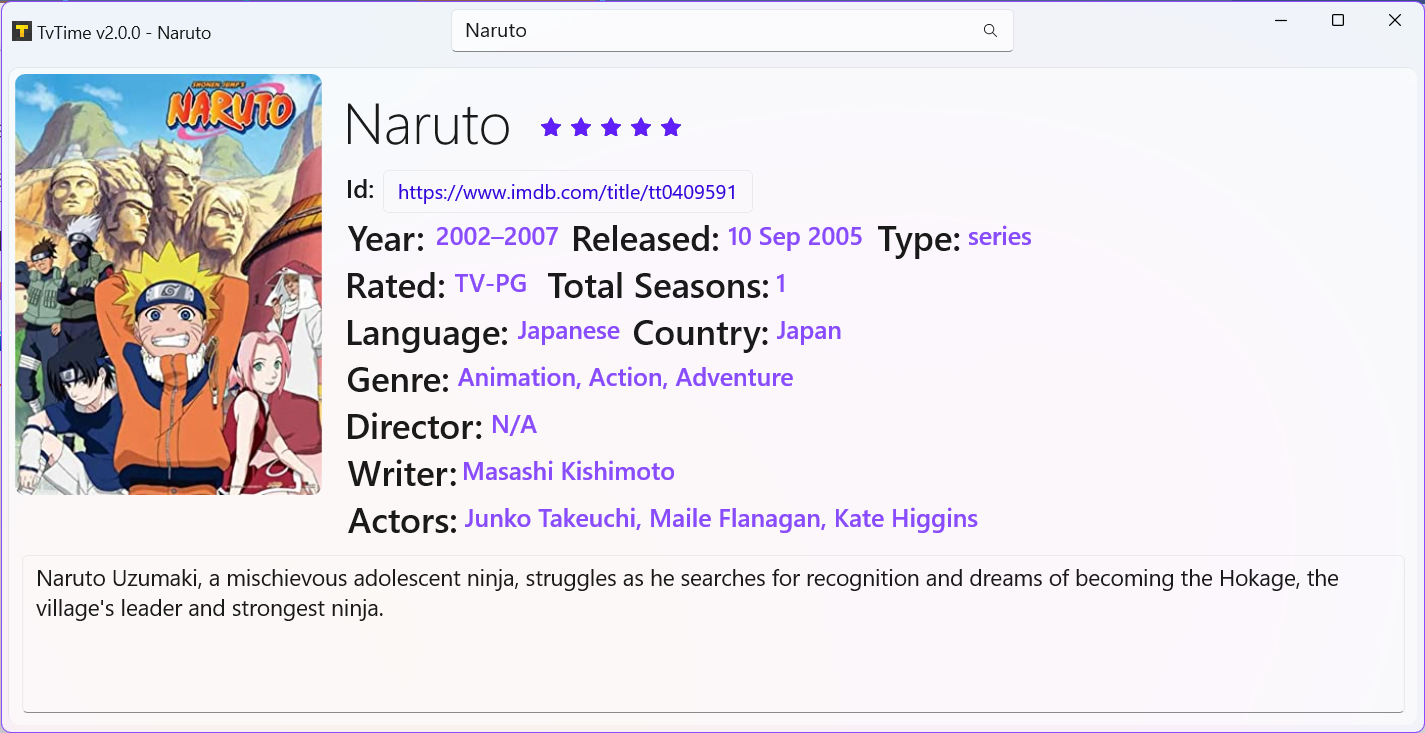Click the Language: label

click(427, 334)
